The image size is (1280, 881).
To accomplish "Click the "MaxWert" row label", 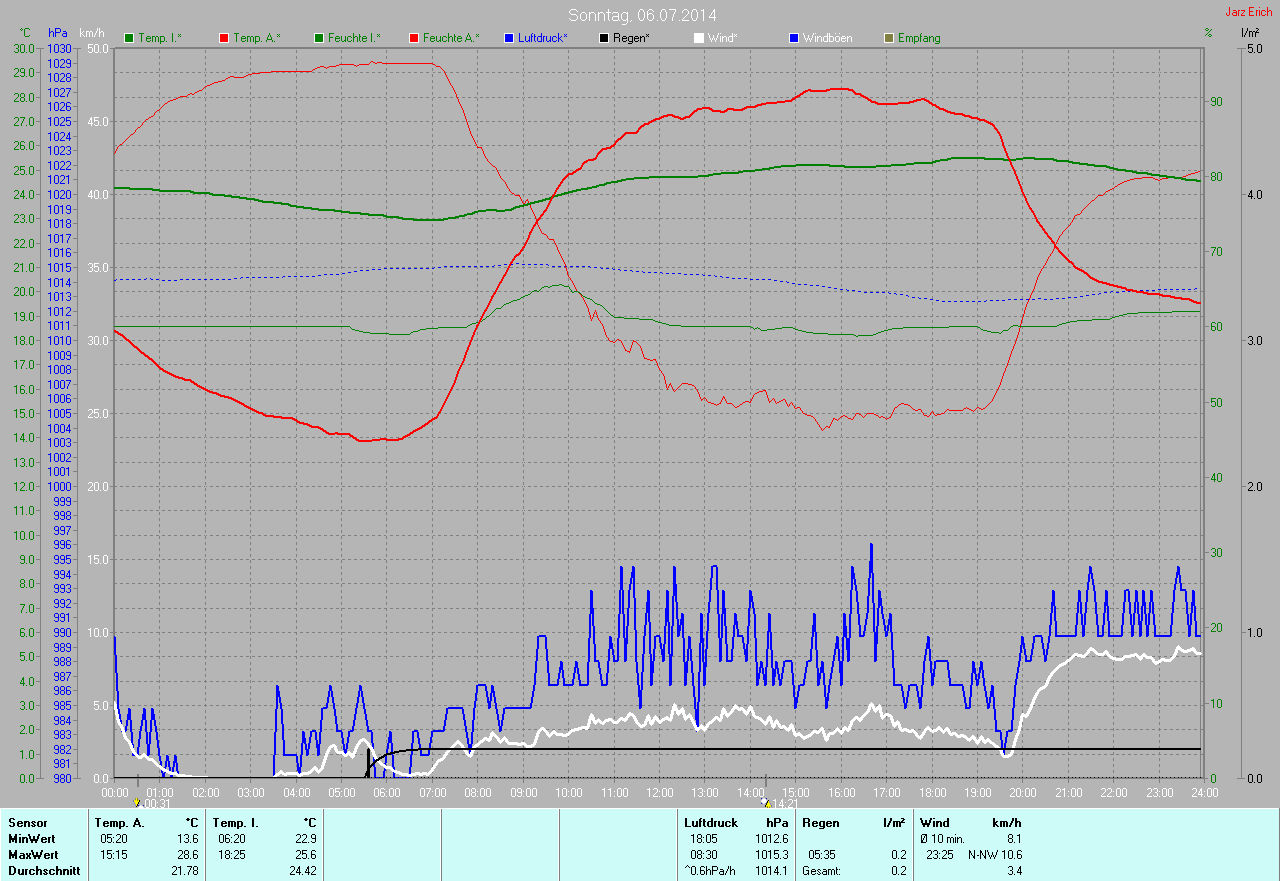I will pyautogui.click(x=34, y=855).
